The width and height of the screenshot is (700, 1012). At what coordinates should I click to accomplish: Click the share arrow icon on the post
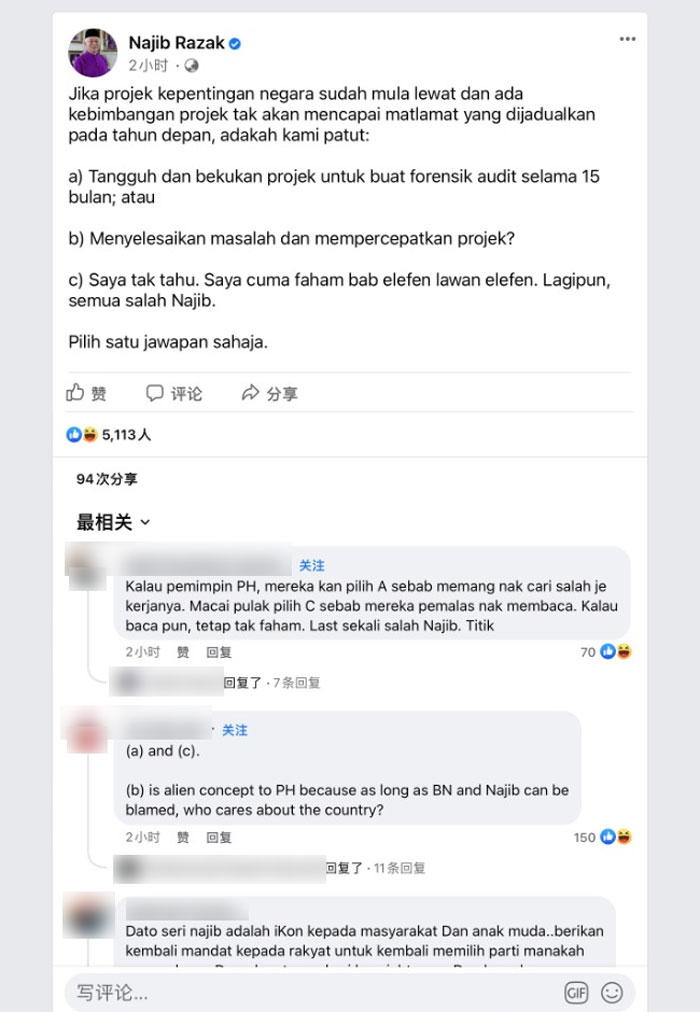click(250, 392)
